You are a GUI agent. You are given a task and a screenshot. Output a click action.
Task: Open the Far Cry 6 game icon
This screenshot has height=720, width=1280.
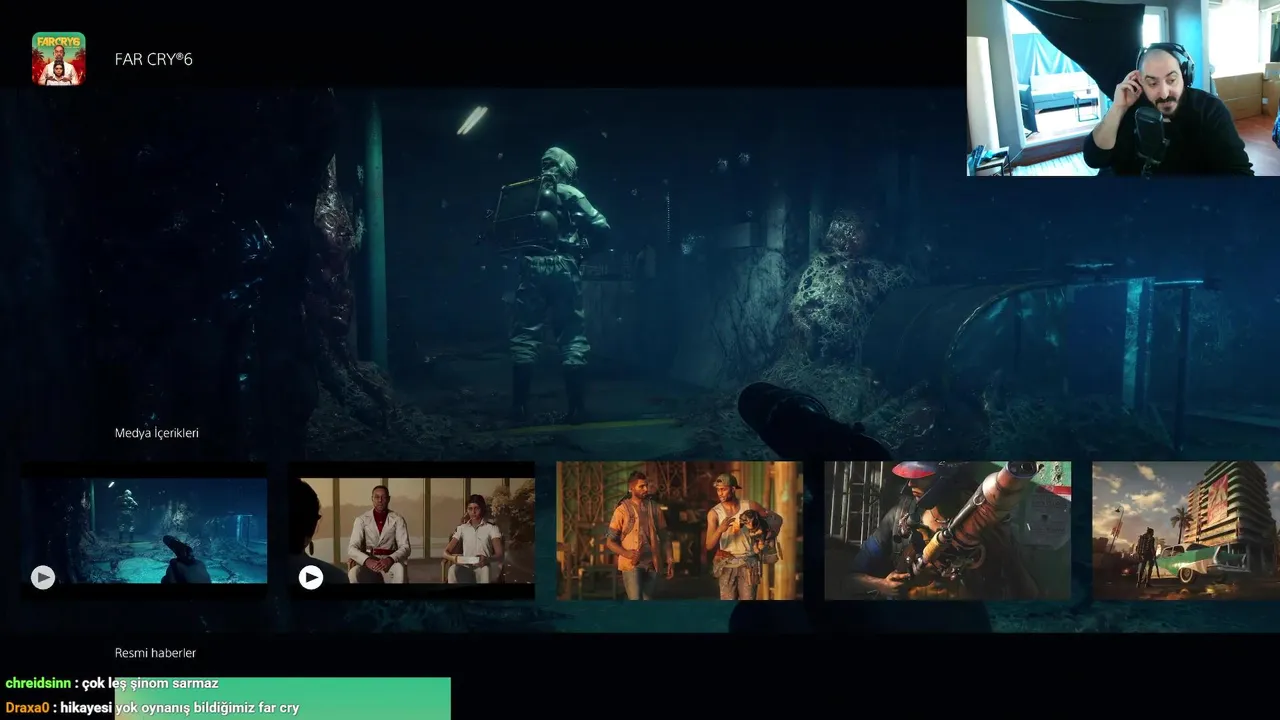[x=58, y=58]
